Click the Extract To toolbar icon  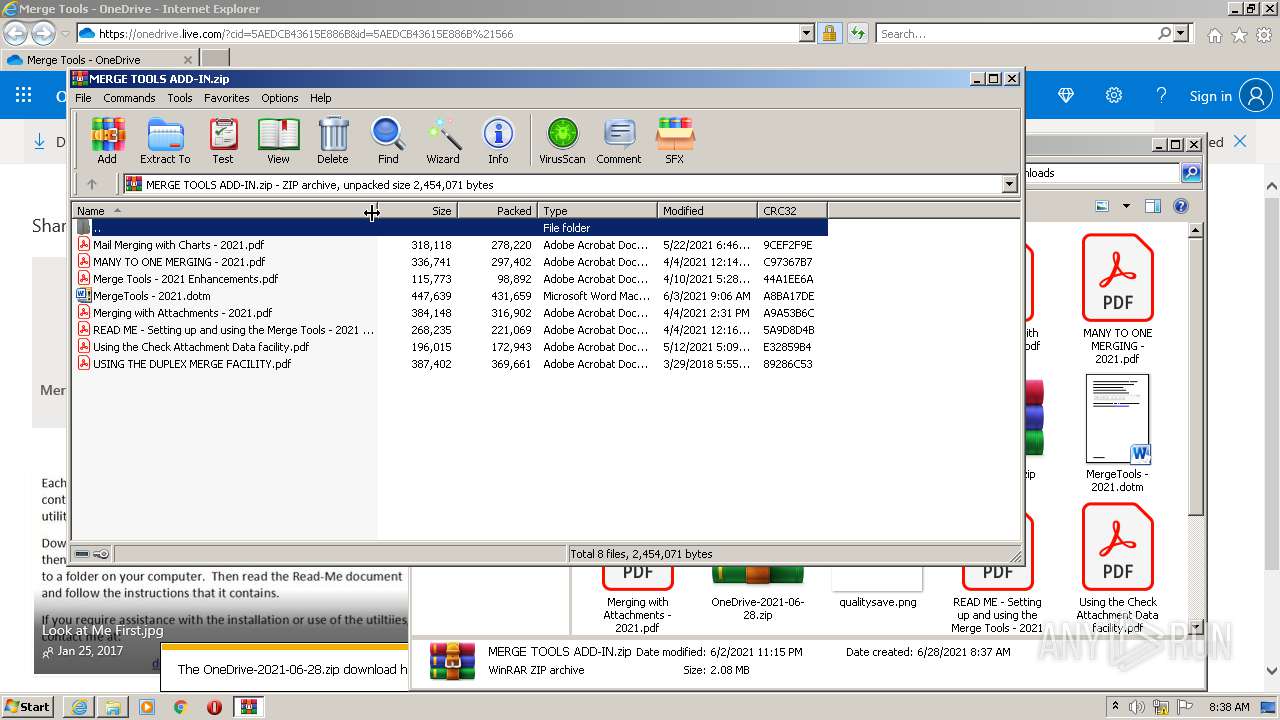coord(165,140)
